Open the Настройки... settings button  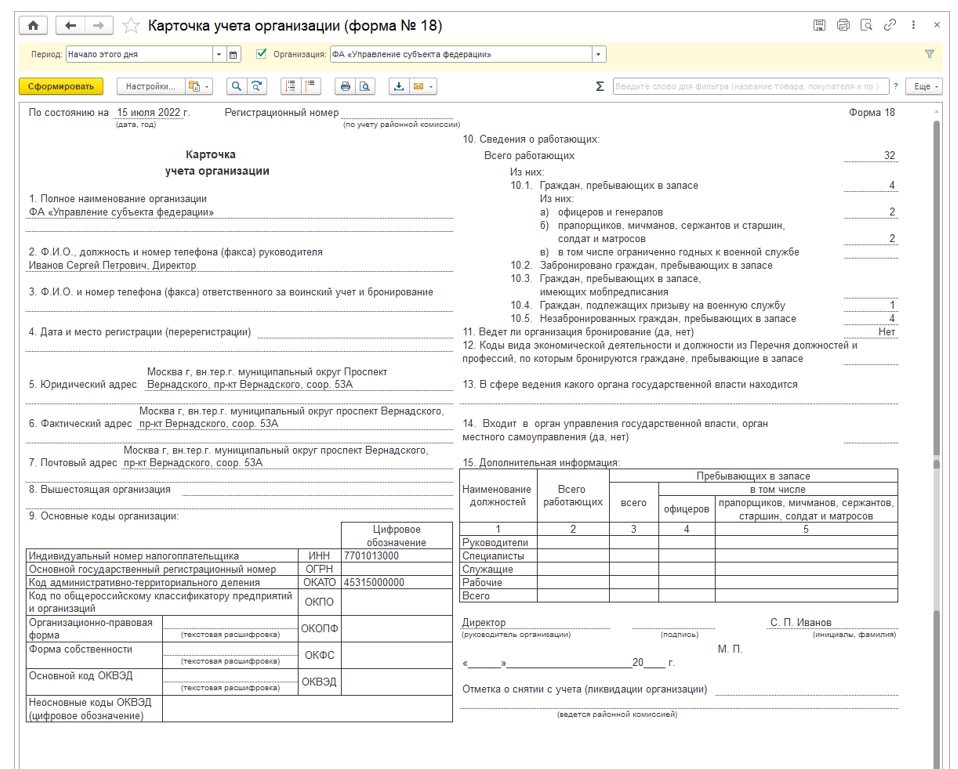pos(151,87)
